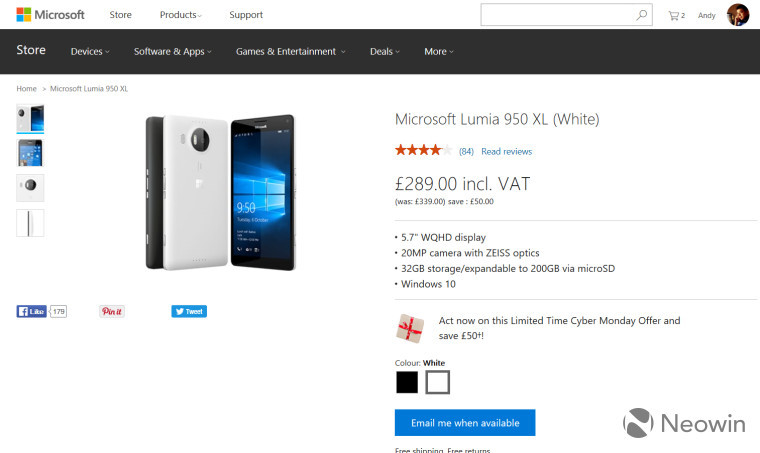
Task: Click the Pin it button
Action: point(112,312)
